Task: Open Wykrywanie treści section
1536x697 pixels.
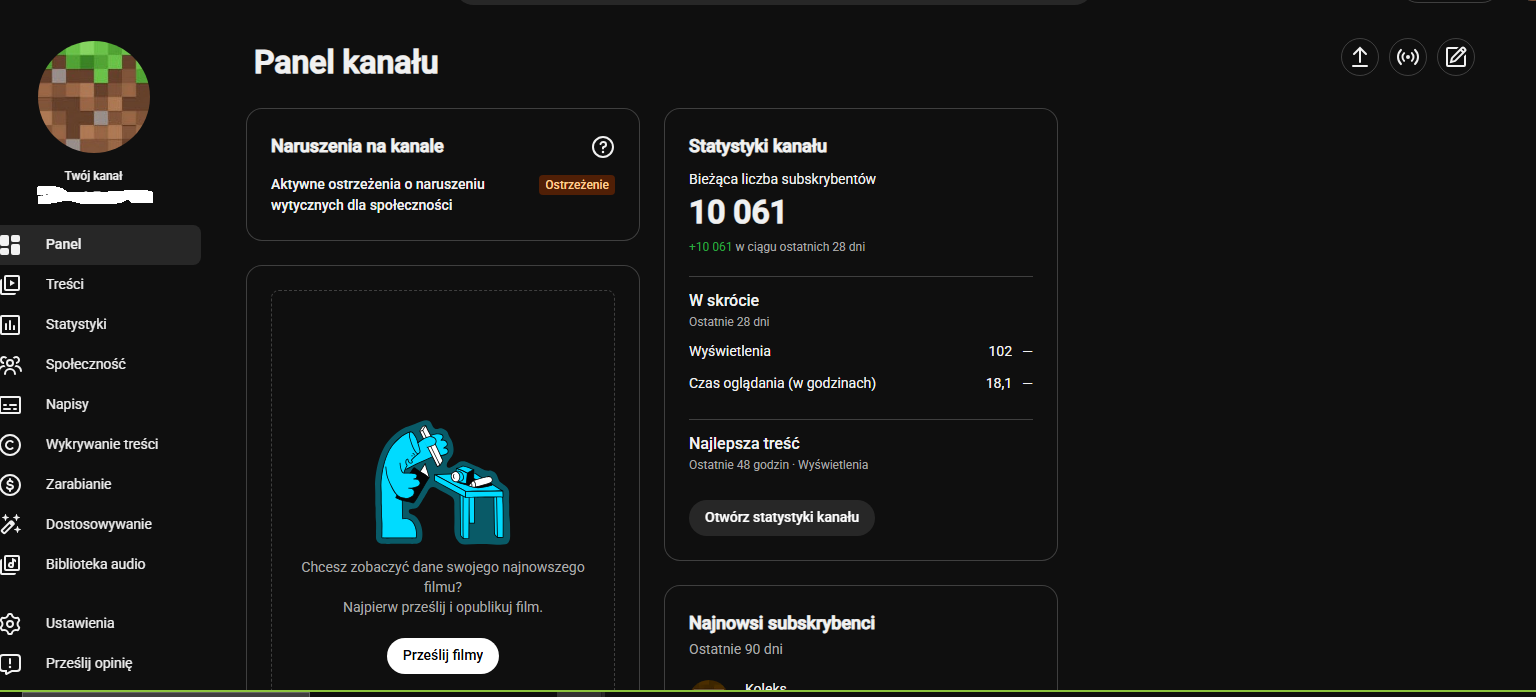Action: (100, 444)
